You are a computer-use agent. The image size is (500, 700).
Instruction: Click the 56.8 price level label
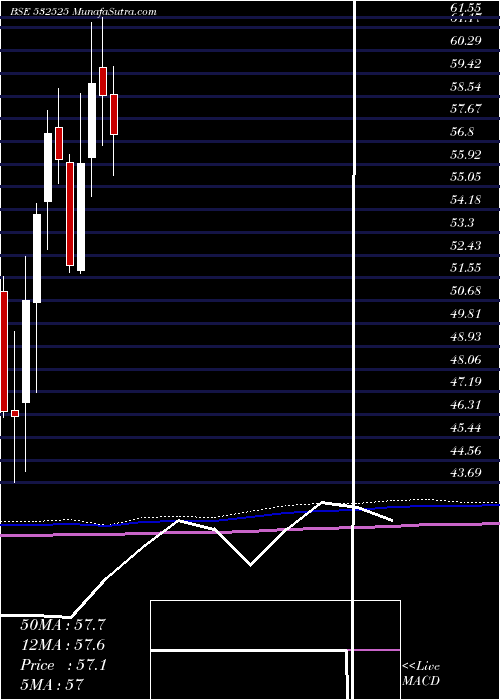(463, 132)
